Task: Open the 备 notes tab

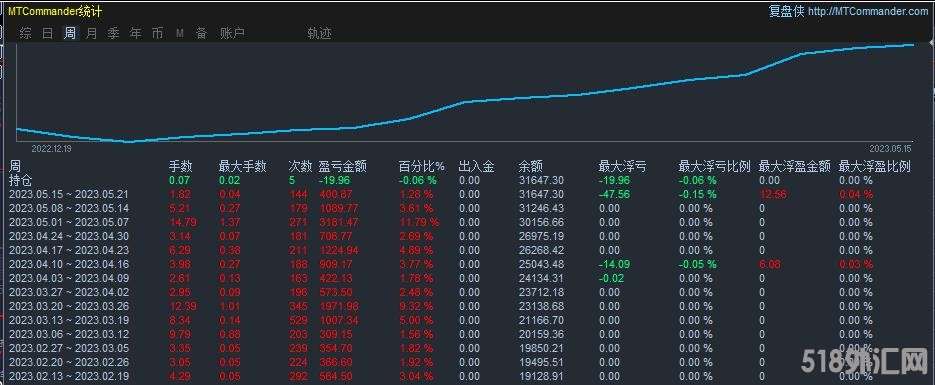Action: [x=202, y=33]
